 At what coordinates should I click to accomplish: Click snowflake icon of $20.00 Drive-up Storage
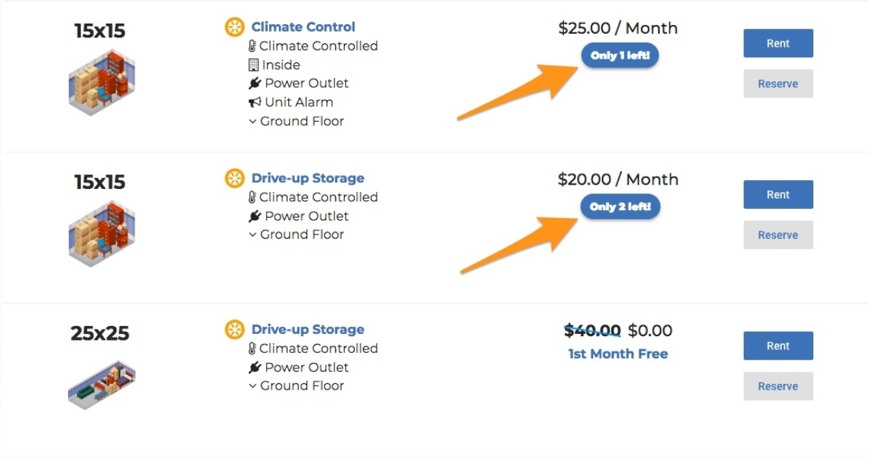tap(235, 178)
